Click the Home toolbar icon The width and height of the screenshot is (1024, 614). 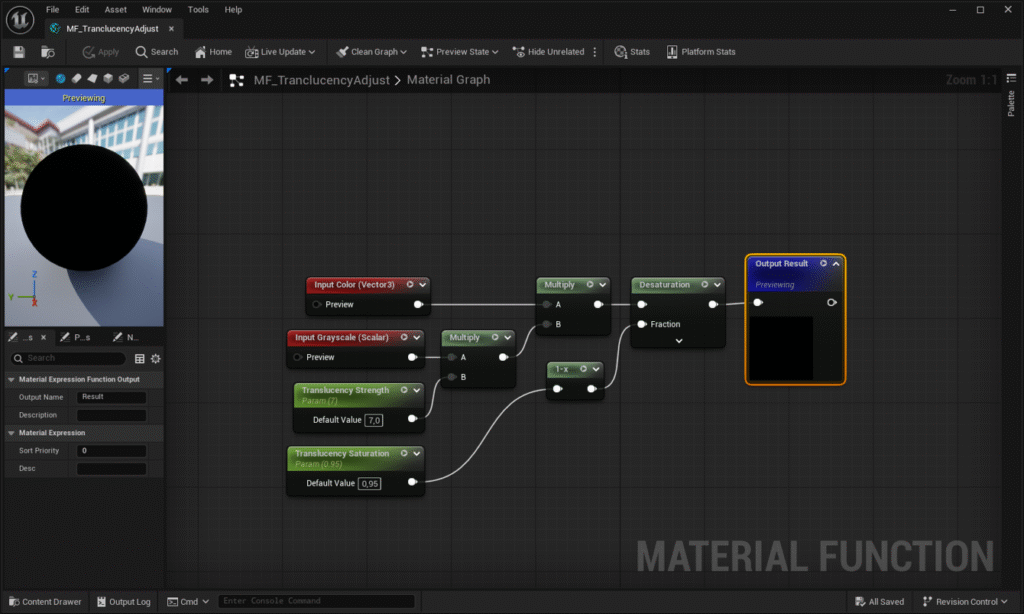click(x=213, y=52)
